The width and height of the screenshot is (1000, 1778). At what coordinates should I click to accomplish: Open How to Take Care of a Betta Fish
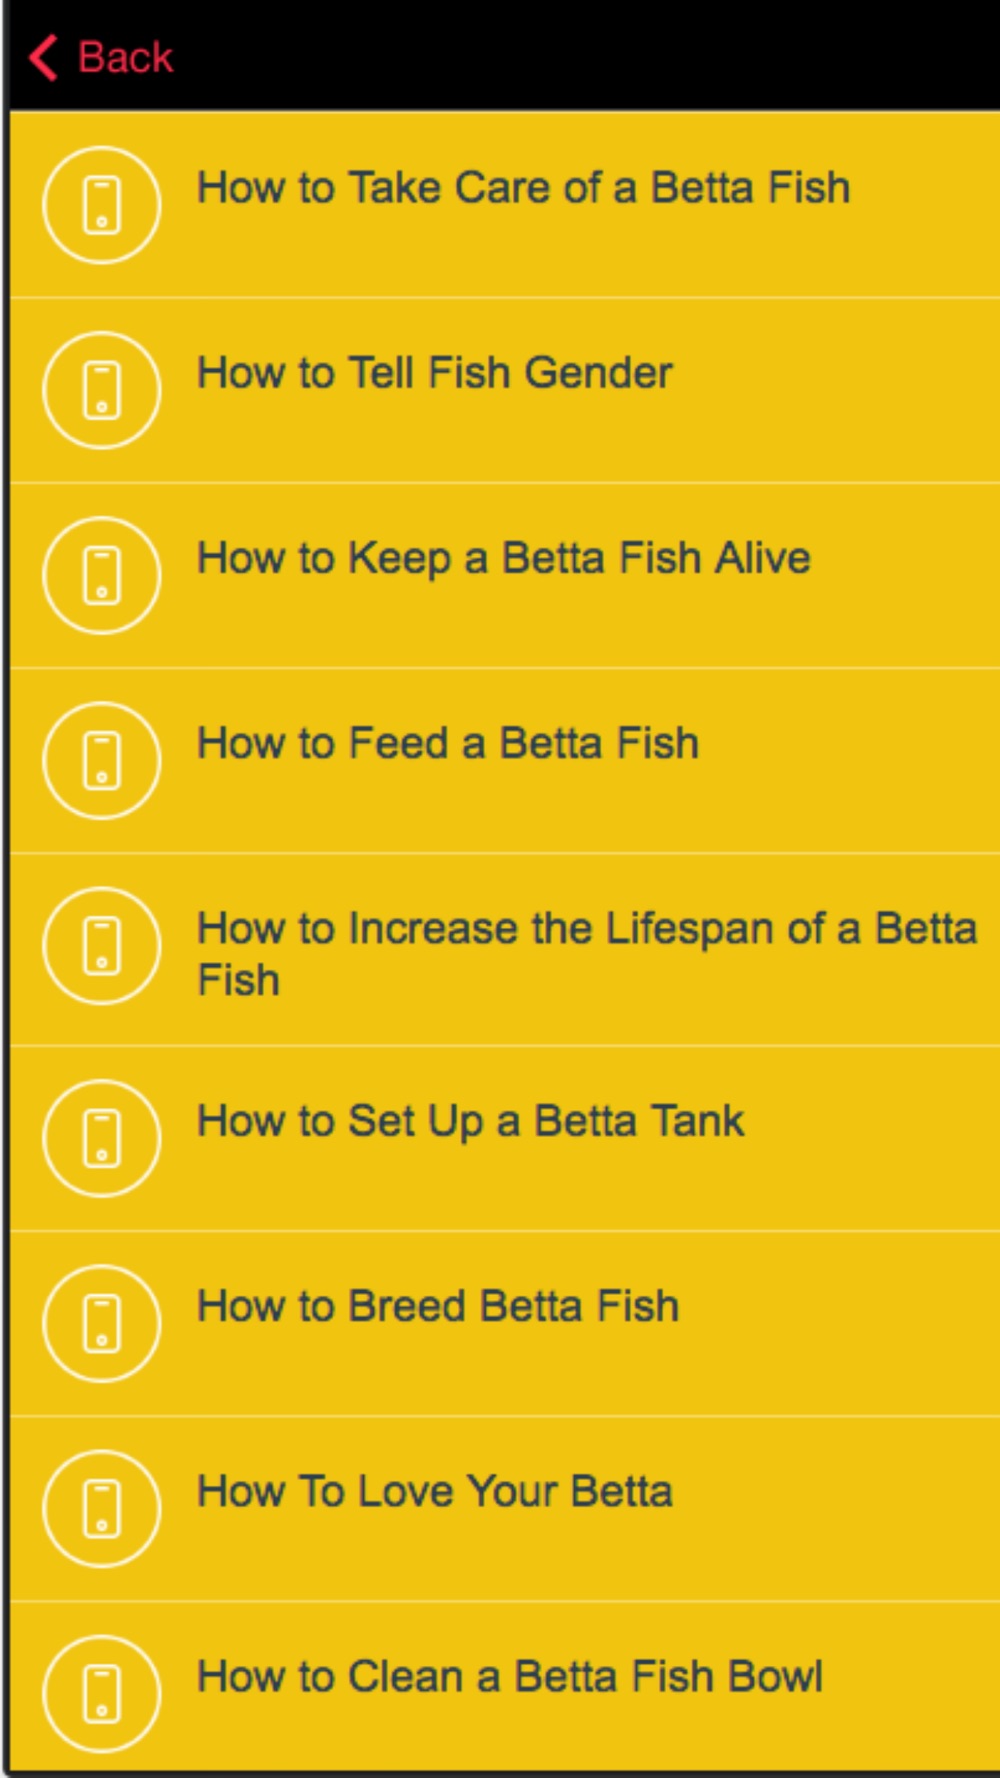click(x=523, y=188)
